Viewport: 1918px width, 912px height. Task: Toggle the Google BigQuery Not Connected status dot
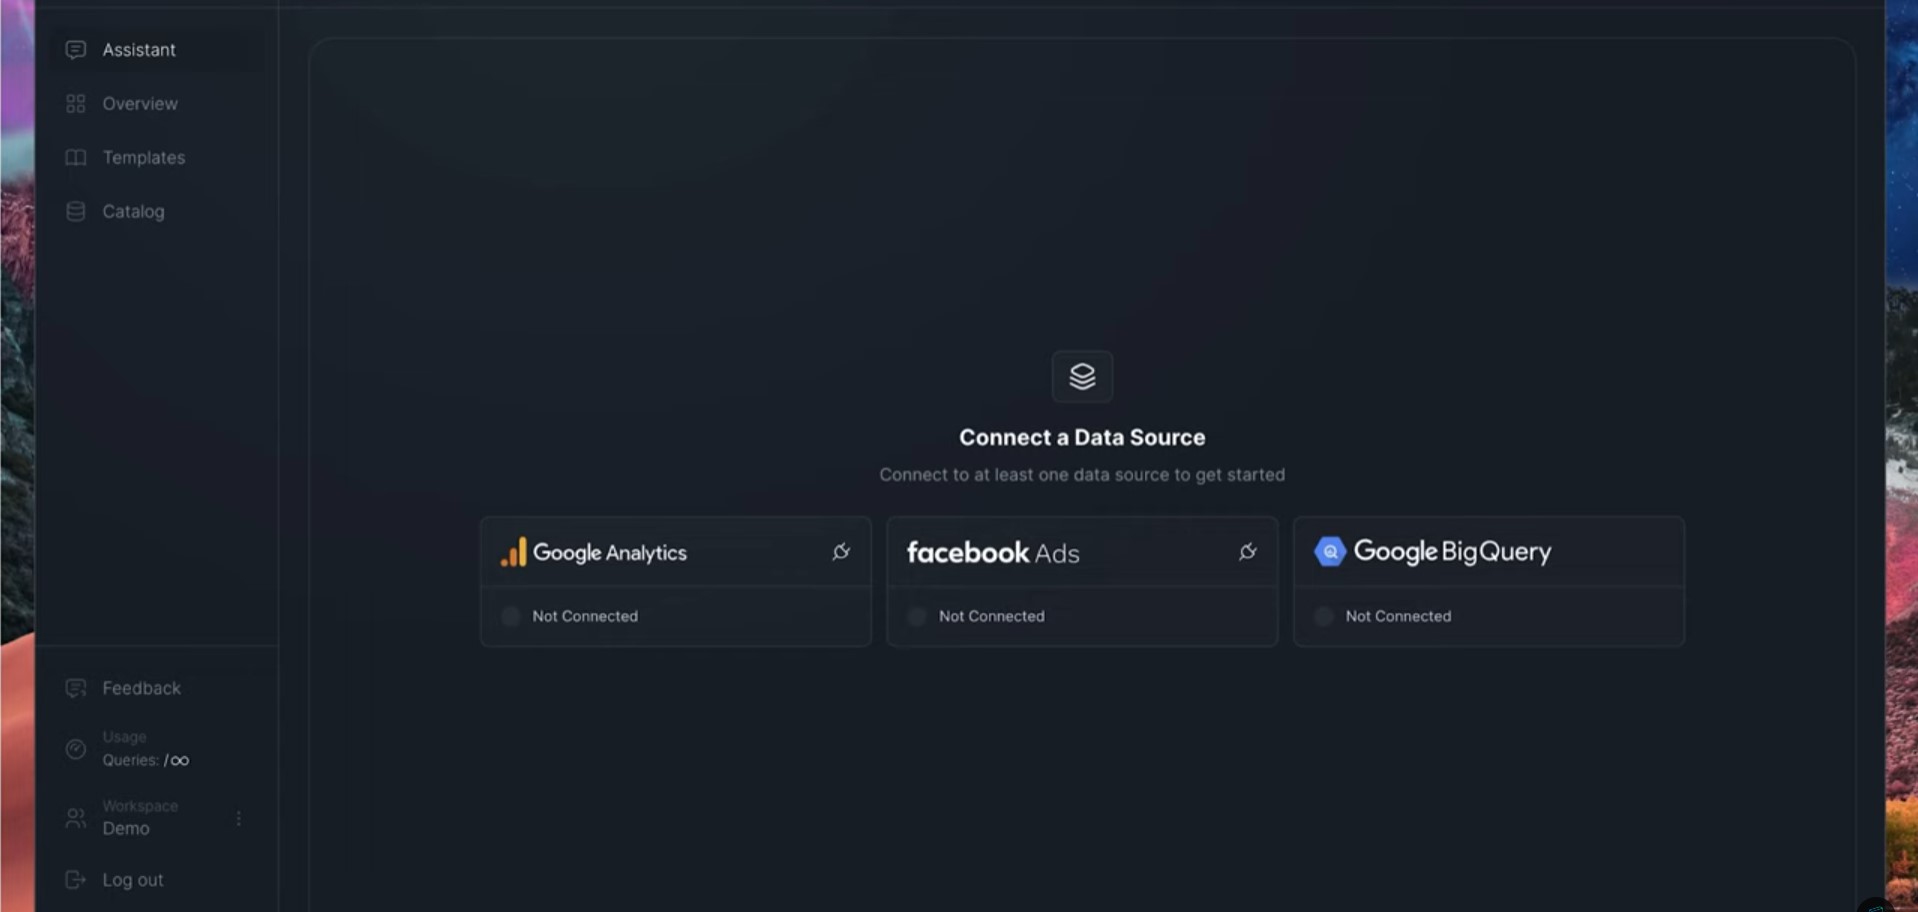pyautogui.click(x=1324, y=616)
